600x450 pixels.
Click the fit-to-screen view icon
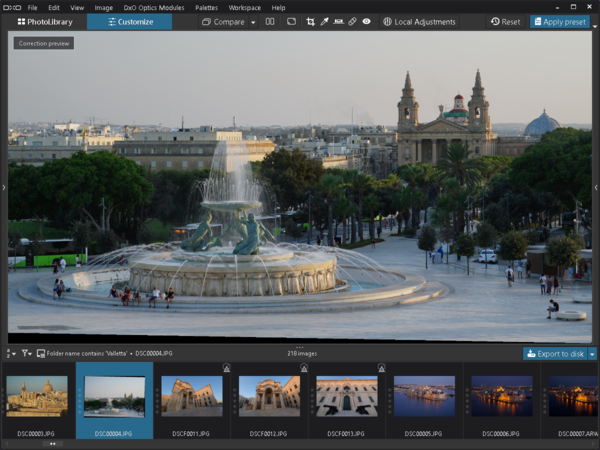tap(291, 21)
